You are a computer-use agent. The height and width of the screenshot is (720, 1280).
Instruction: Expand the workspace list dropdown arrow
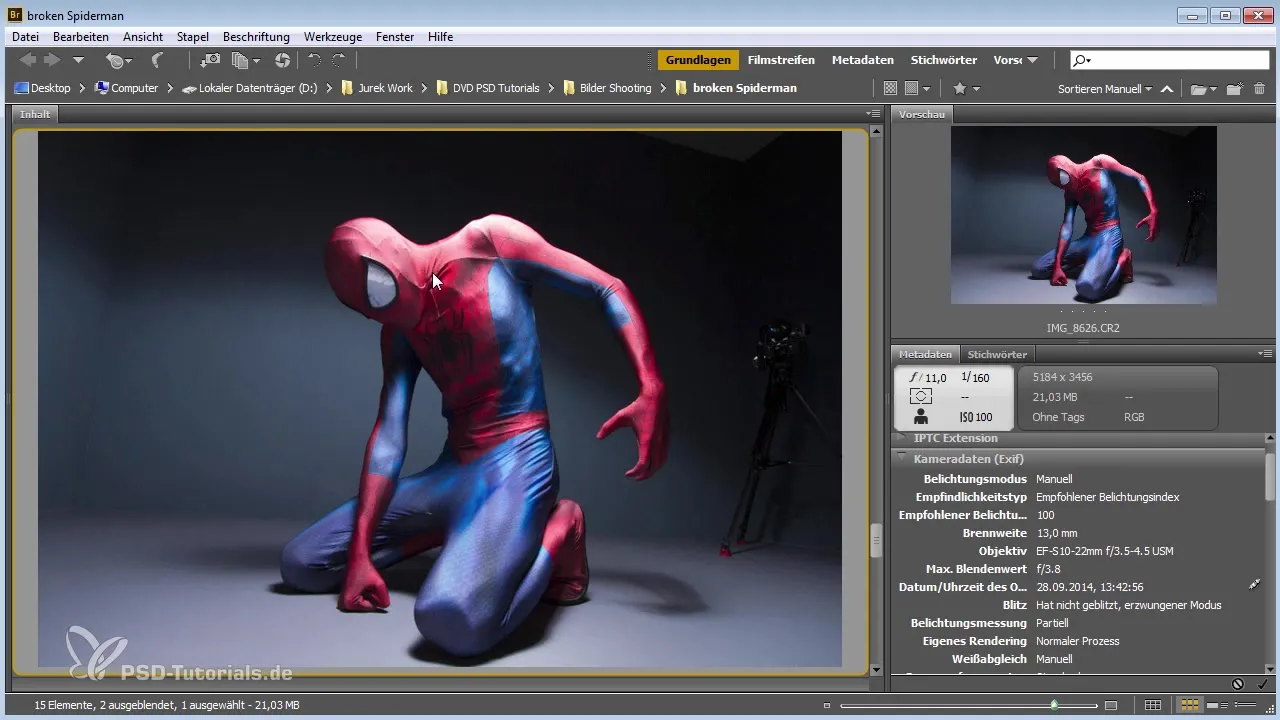tap(1032, 60)
